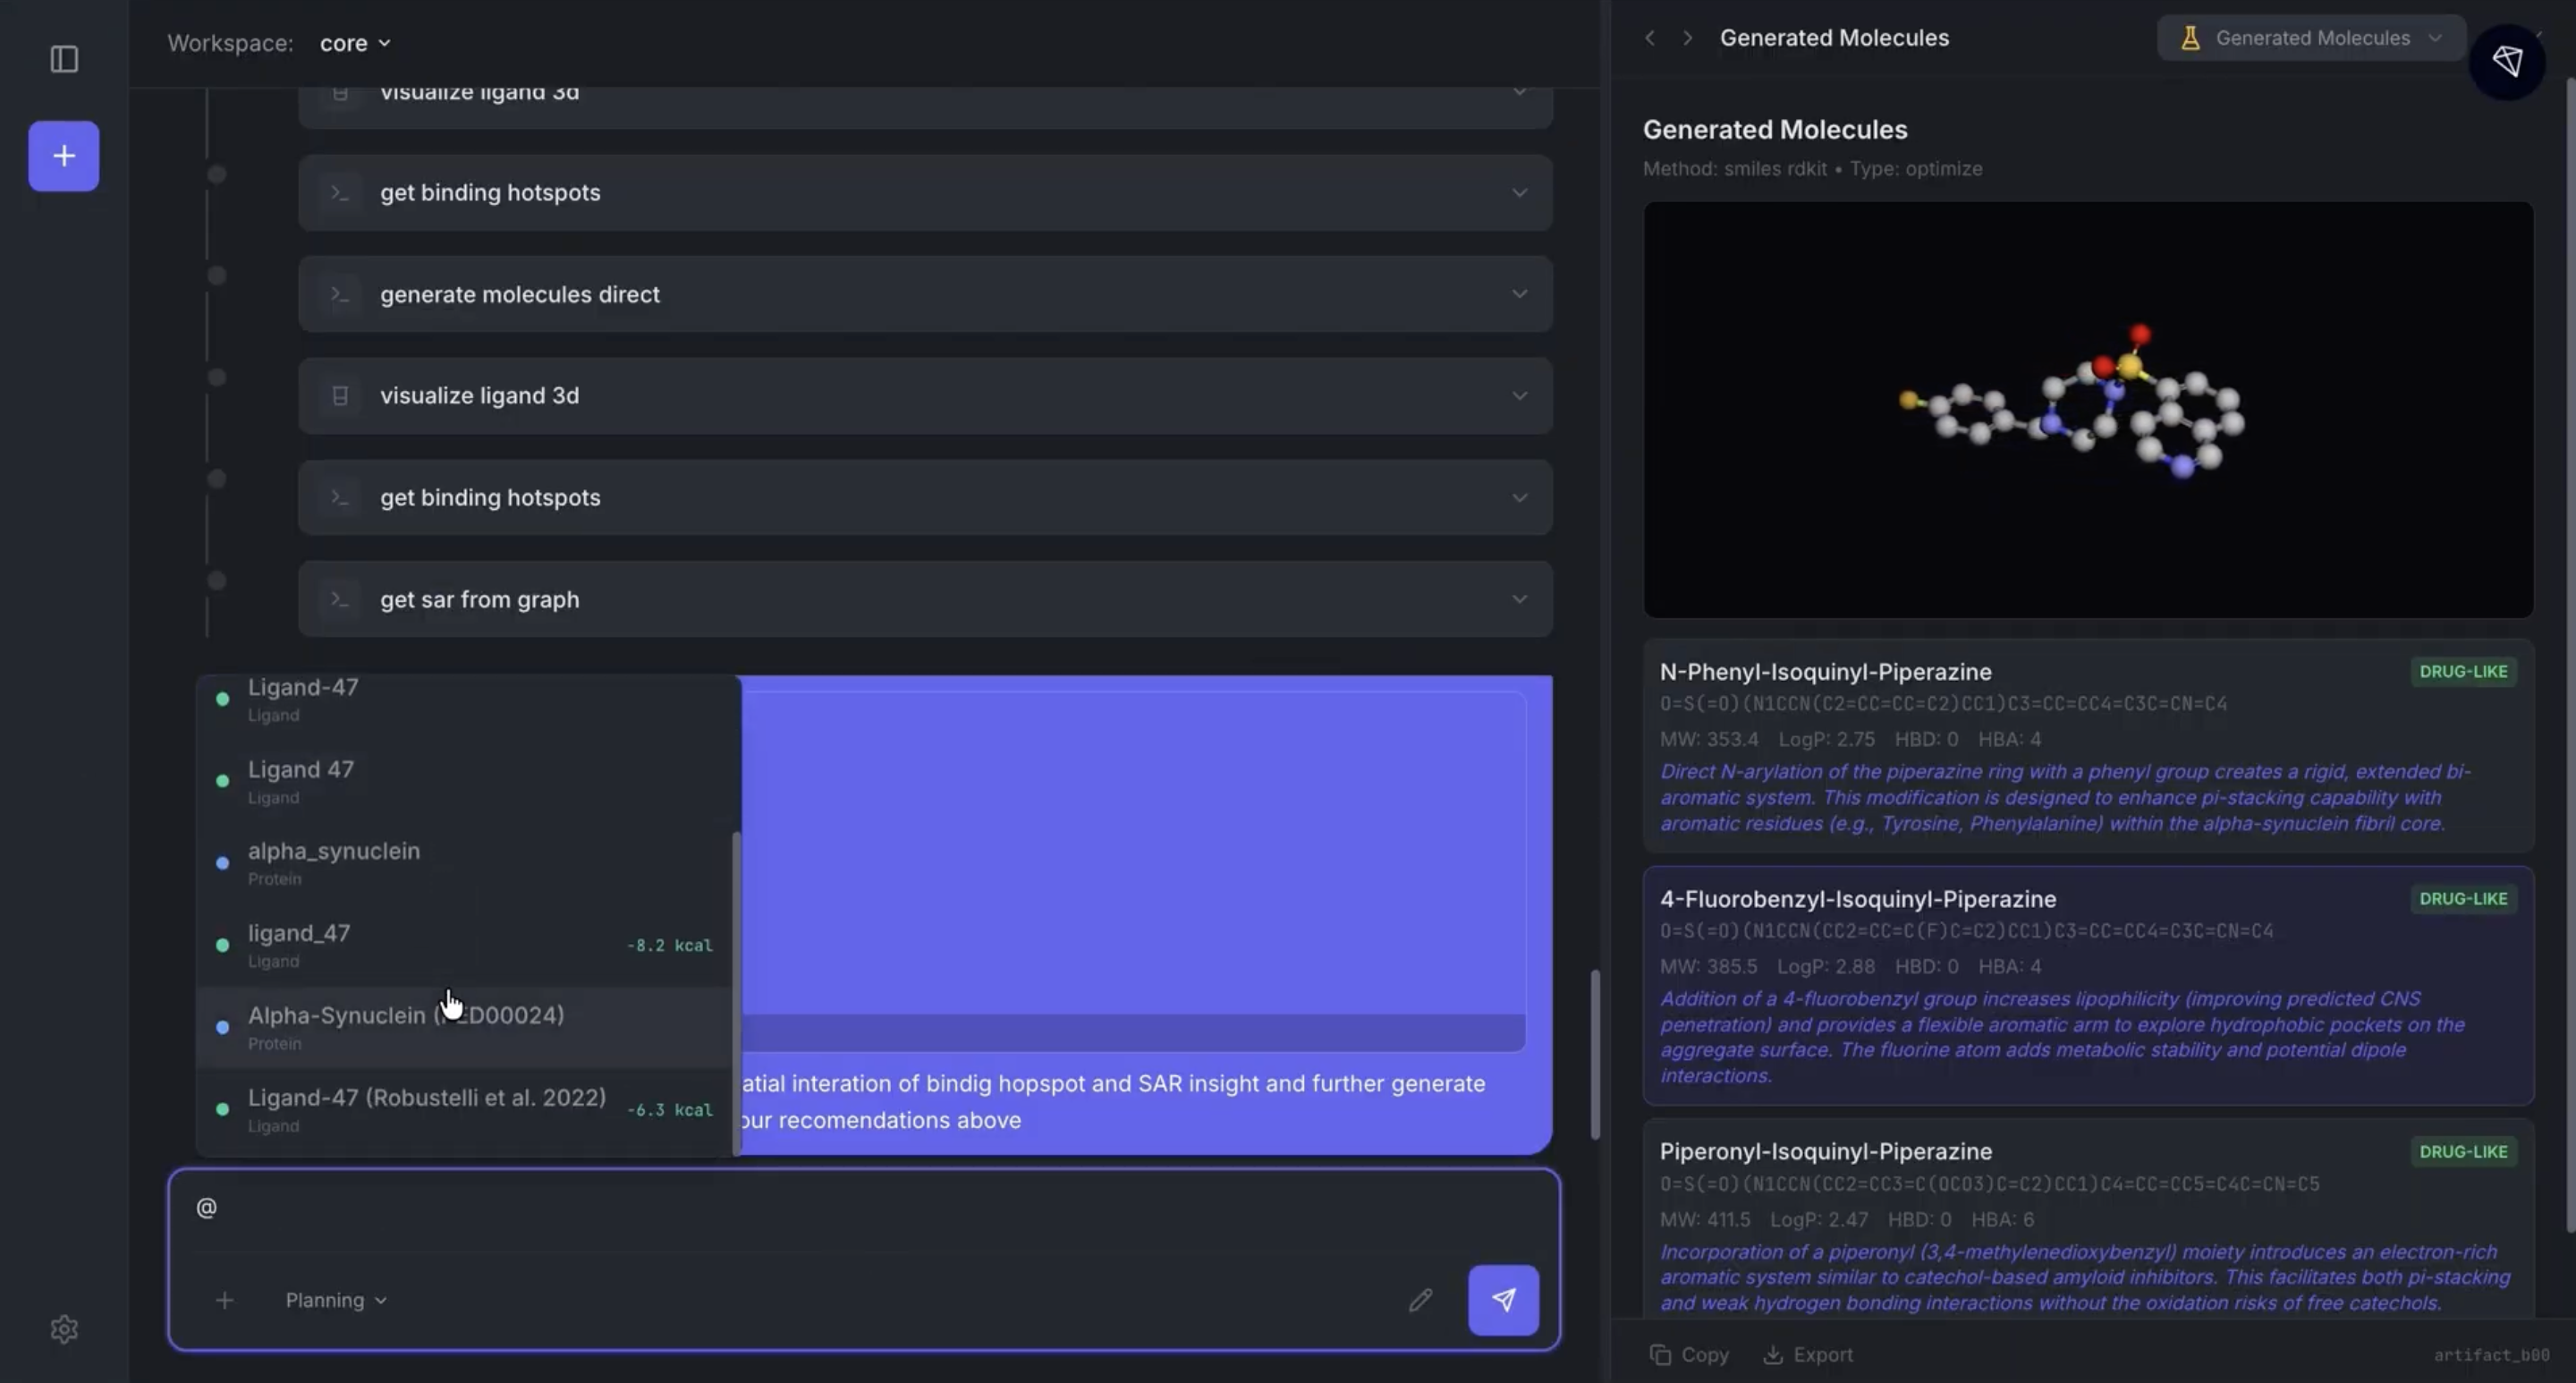This screenshot has width=2576, height=1383.
Task: Open settings gear in sidebar
Action: click(64, 1329)
